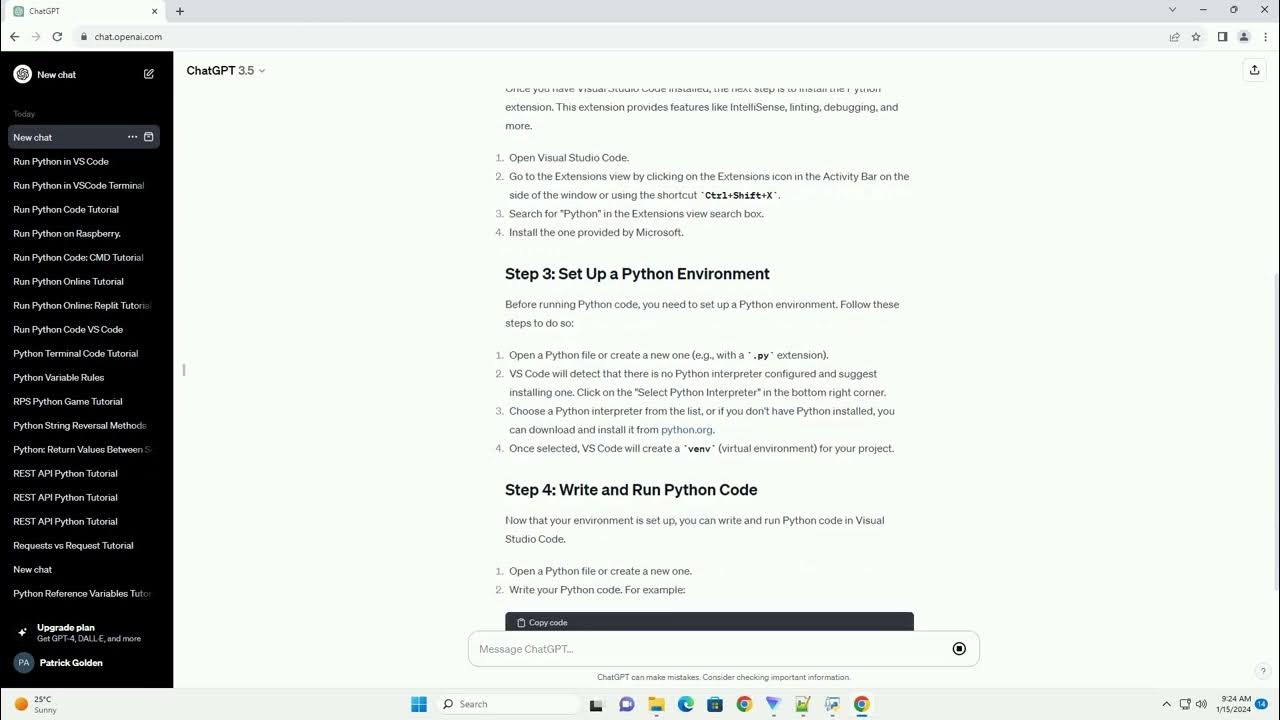Click the Step 4: Write and Run Python Code heading
Screen dimensions: 1280x720
(x=631, y=490)
